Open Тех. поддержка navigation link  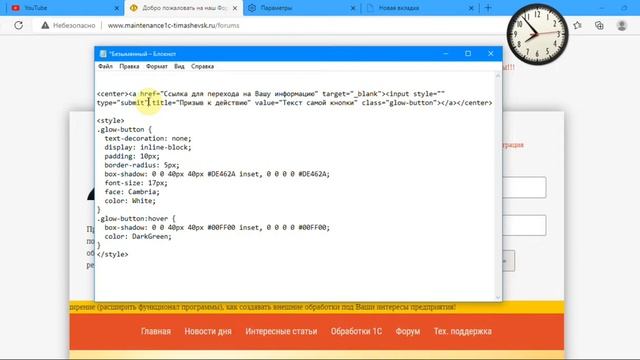(462, 331)
